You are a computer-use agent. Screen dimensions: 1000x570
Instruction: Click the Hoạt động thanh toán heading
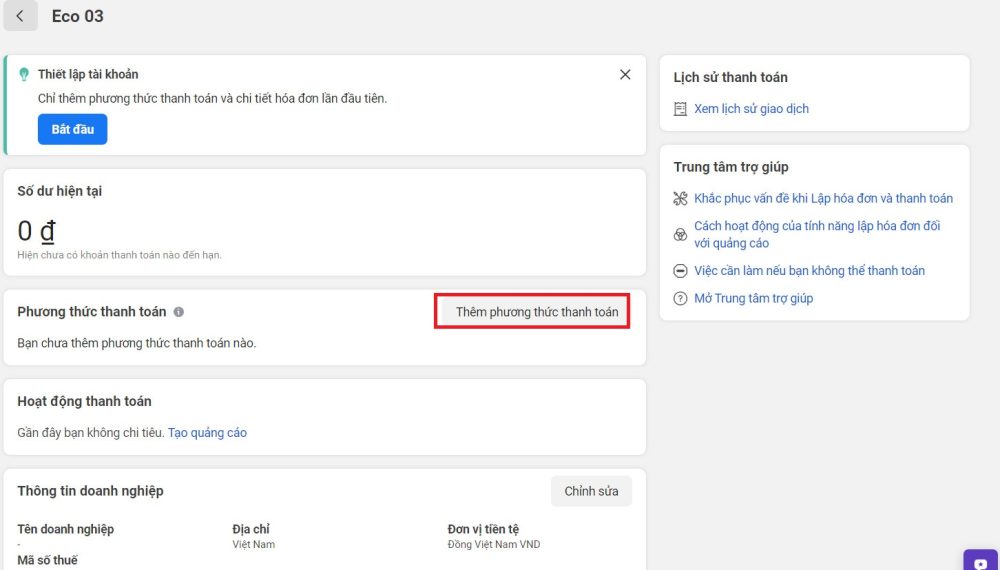(84, 402)
